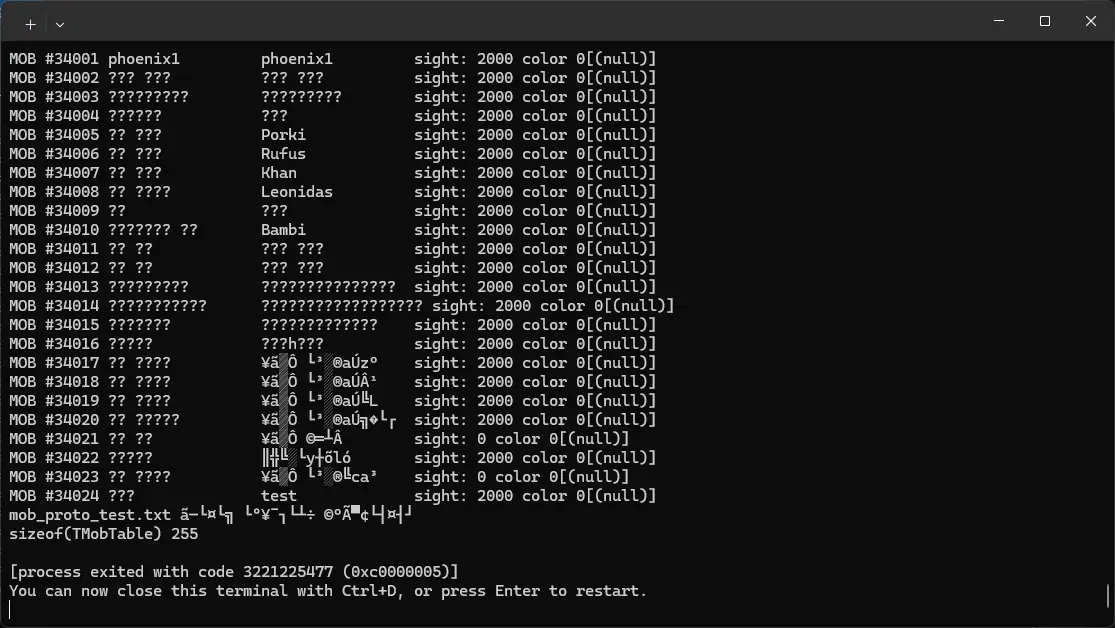
Task: Click the Bambi name in MOB #34010 row
Action: tap(283, 230)
